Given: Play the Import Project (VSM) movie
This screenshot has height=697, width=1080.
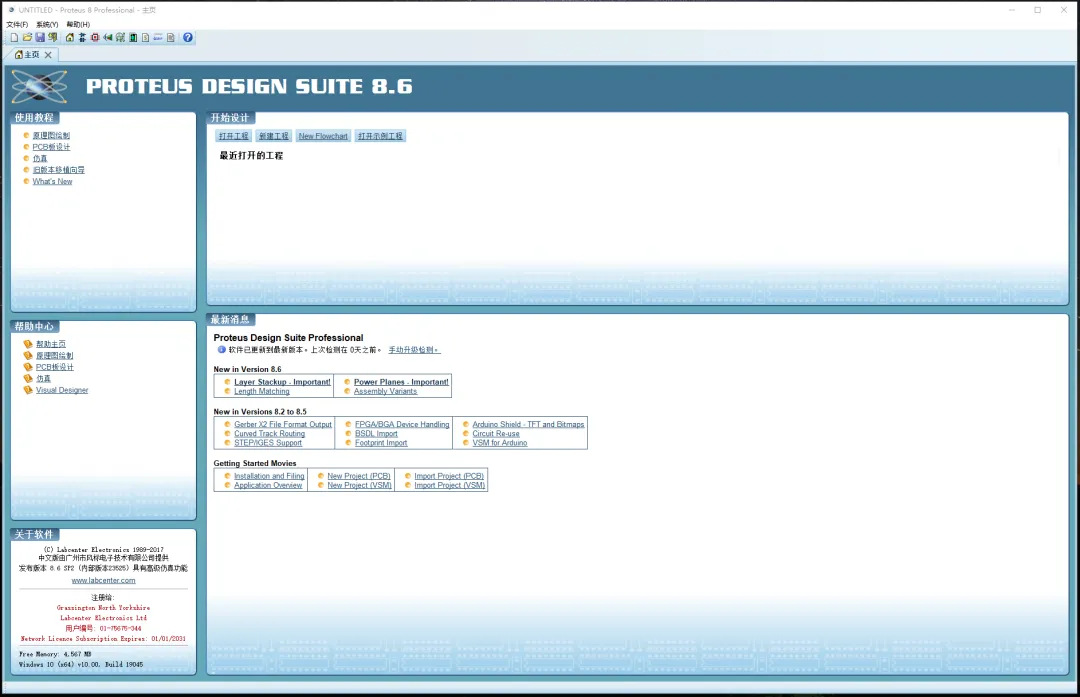Looking at the screenshot, I should click(x=450, y=485).
